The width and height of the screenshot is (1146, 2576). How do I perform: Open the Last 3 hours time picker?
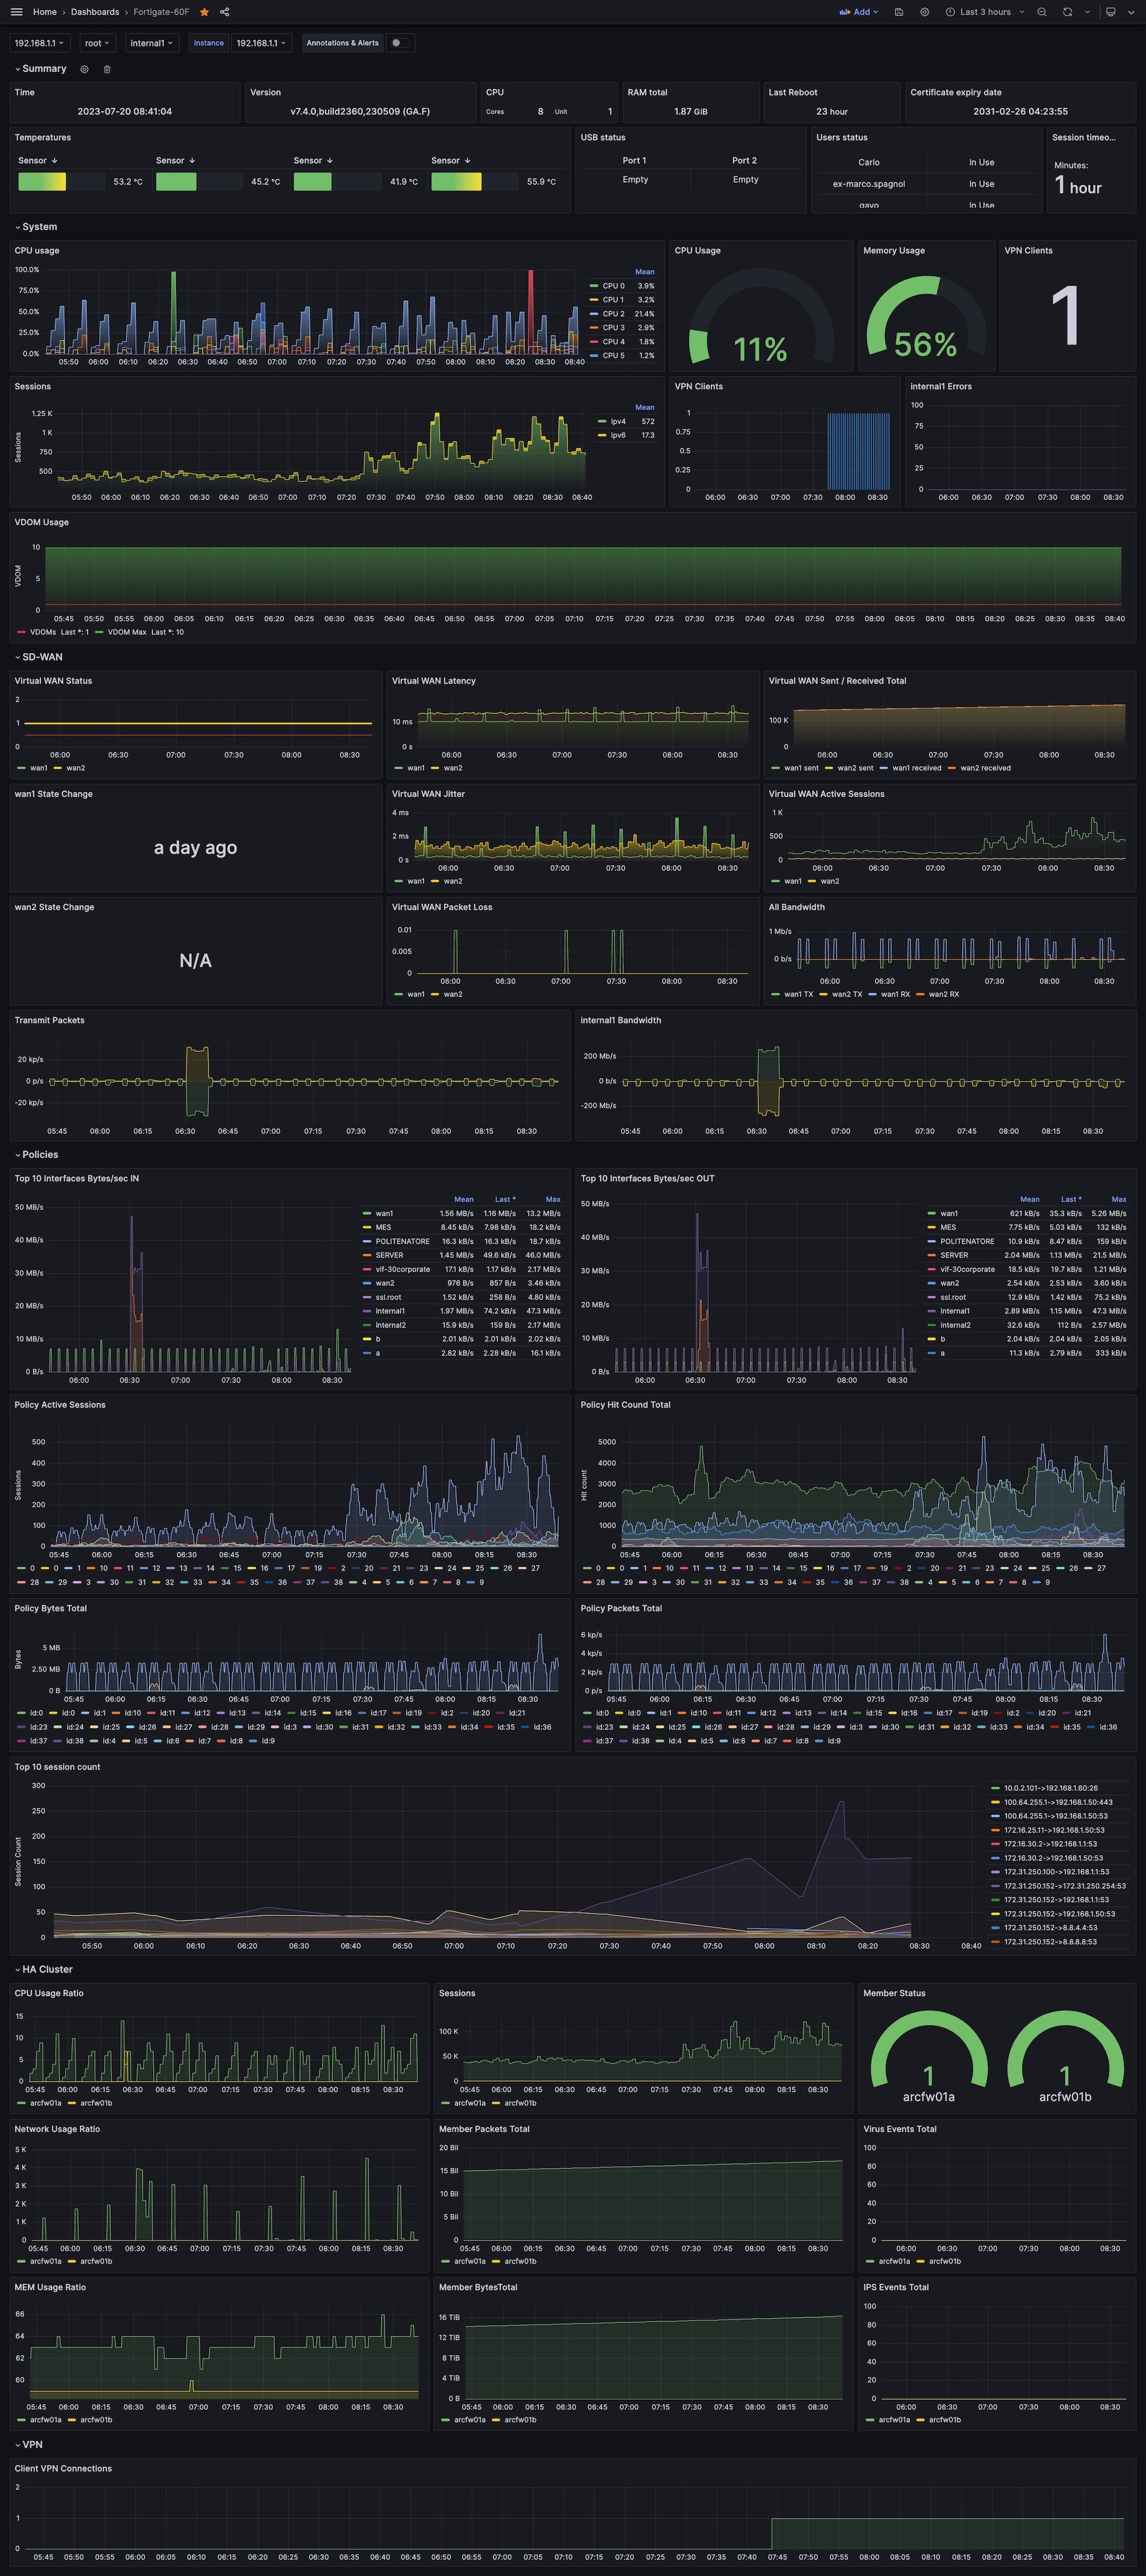985,12
